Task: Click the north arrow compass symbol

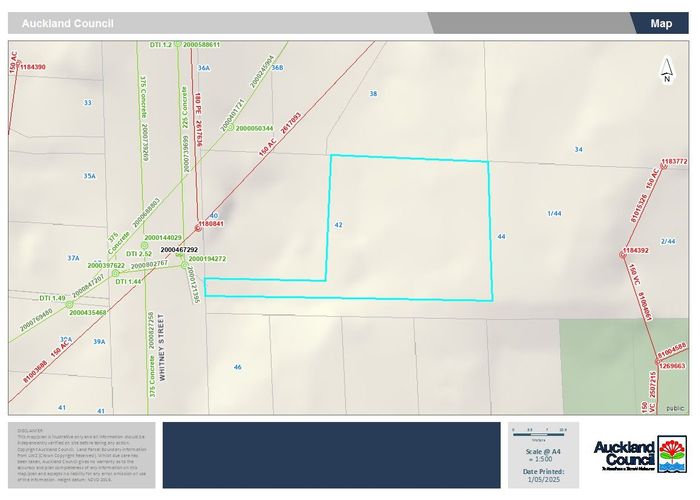Action: tap(667, 71)
